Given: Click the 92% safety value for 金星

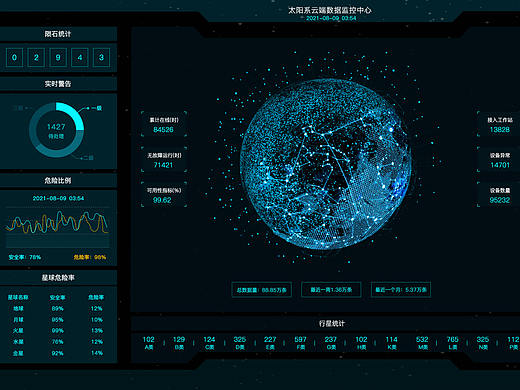Looking at the screenshot, I should [x=57, y=353].
